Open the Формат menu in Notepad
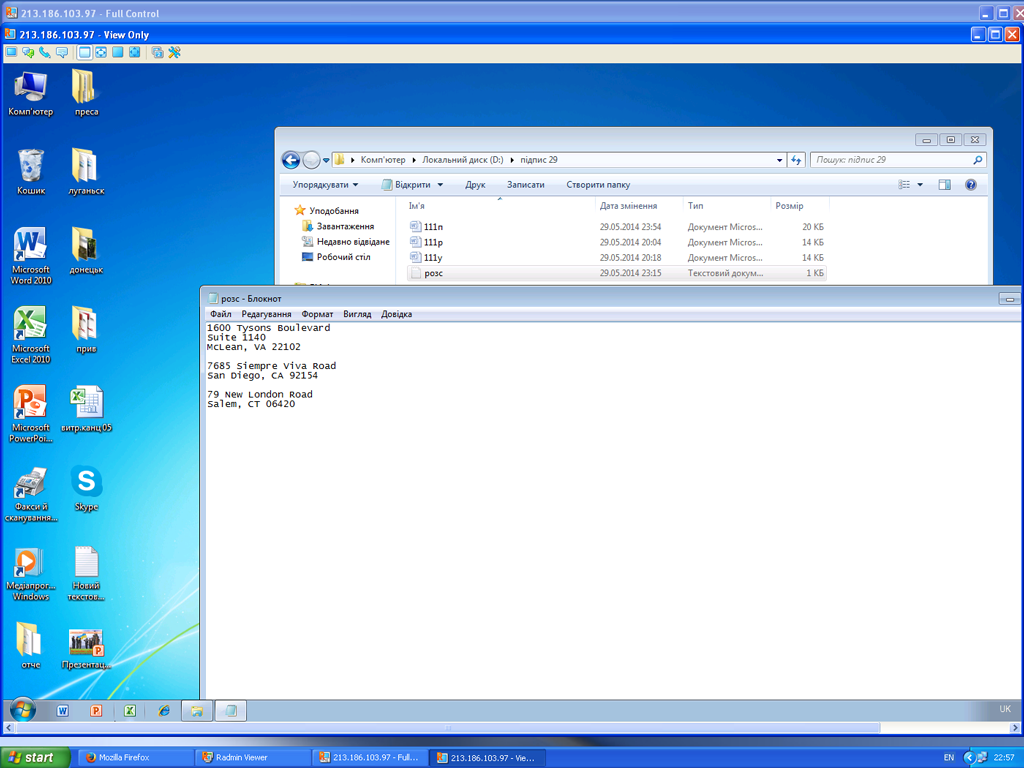1024x768 pixels. [x=317, y=314]
